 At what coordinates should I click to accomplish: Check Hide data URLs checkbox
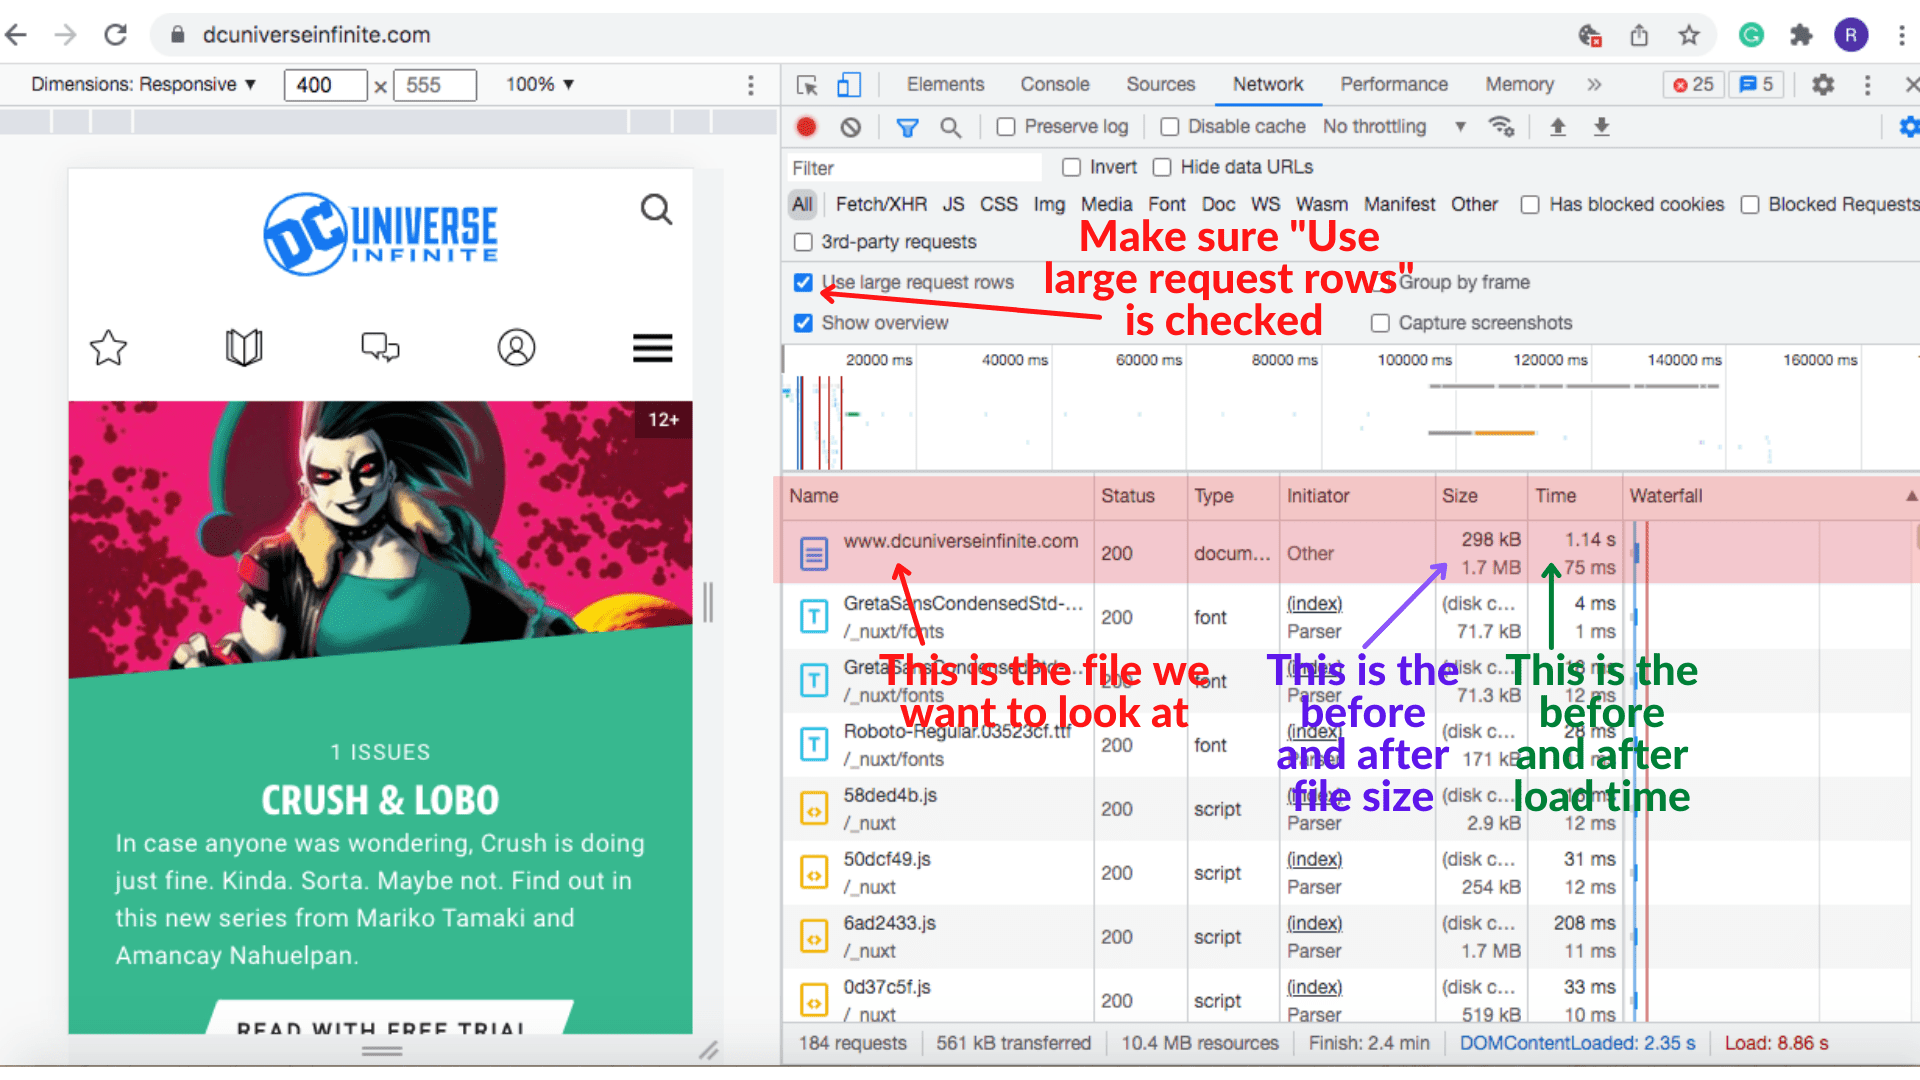click(1162, 167)
